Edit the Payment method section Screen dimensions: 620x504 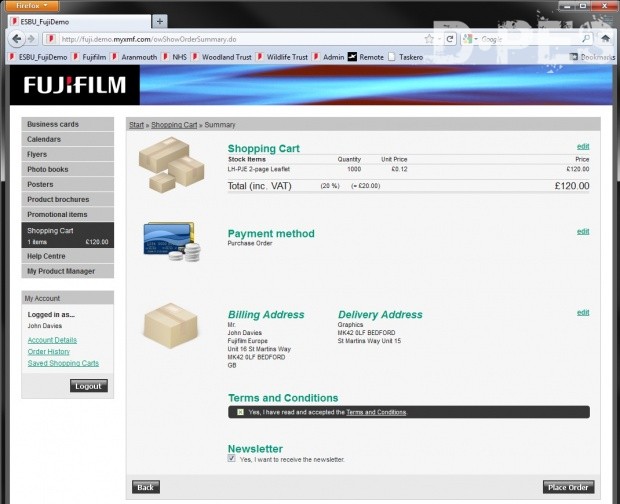pyautogui.click(x=583, y=232)
